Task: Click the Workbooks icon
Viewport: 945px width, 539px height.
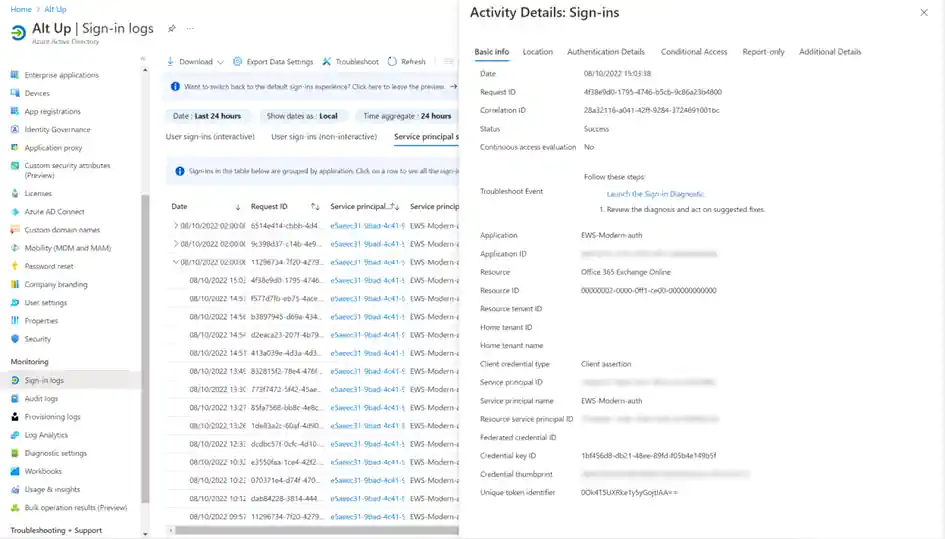Action: coord(15,471)
